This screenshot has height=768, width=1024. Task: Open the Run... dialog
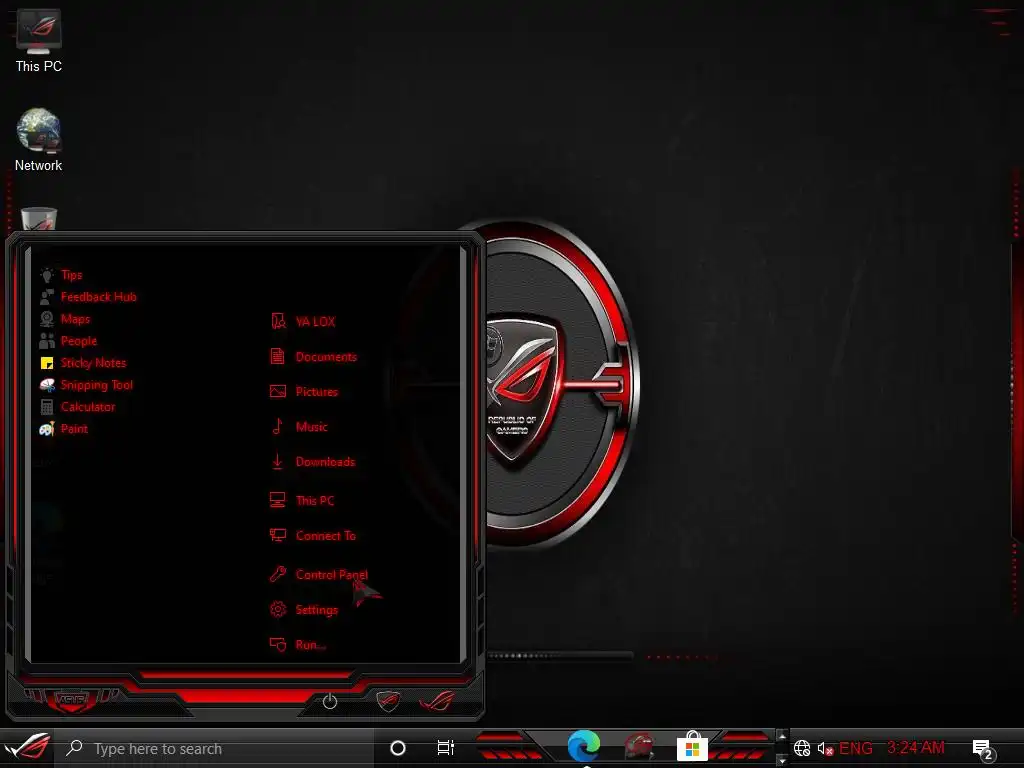[298, 645]
